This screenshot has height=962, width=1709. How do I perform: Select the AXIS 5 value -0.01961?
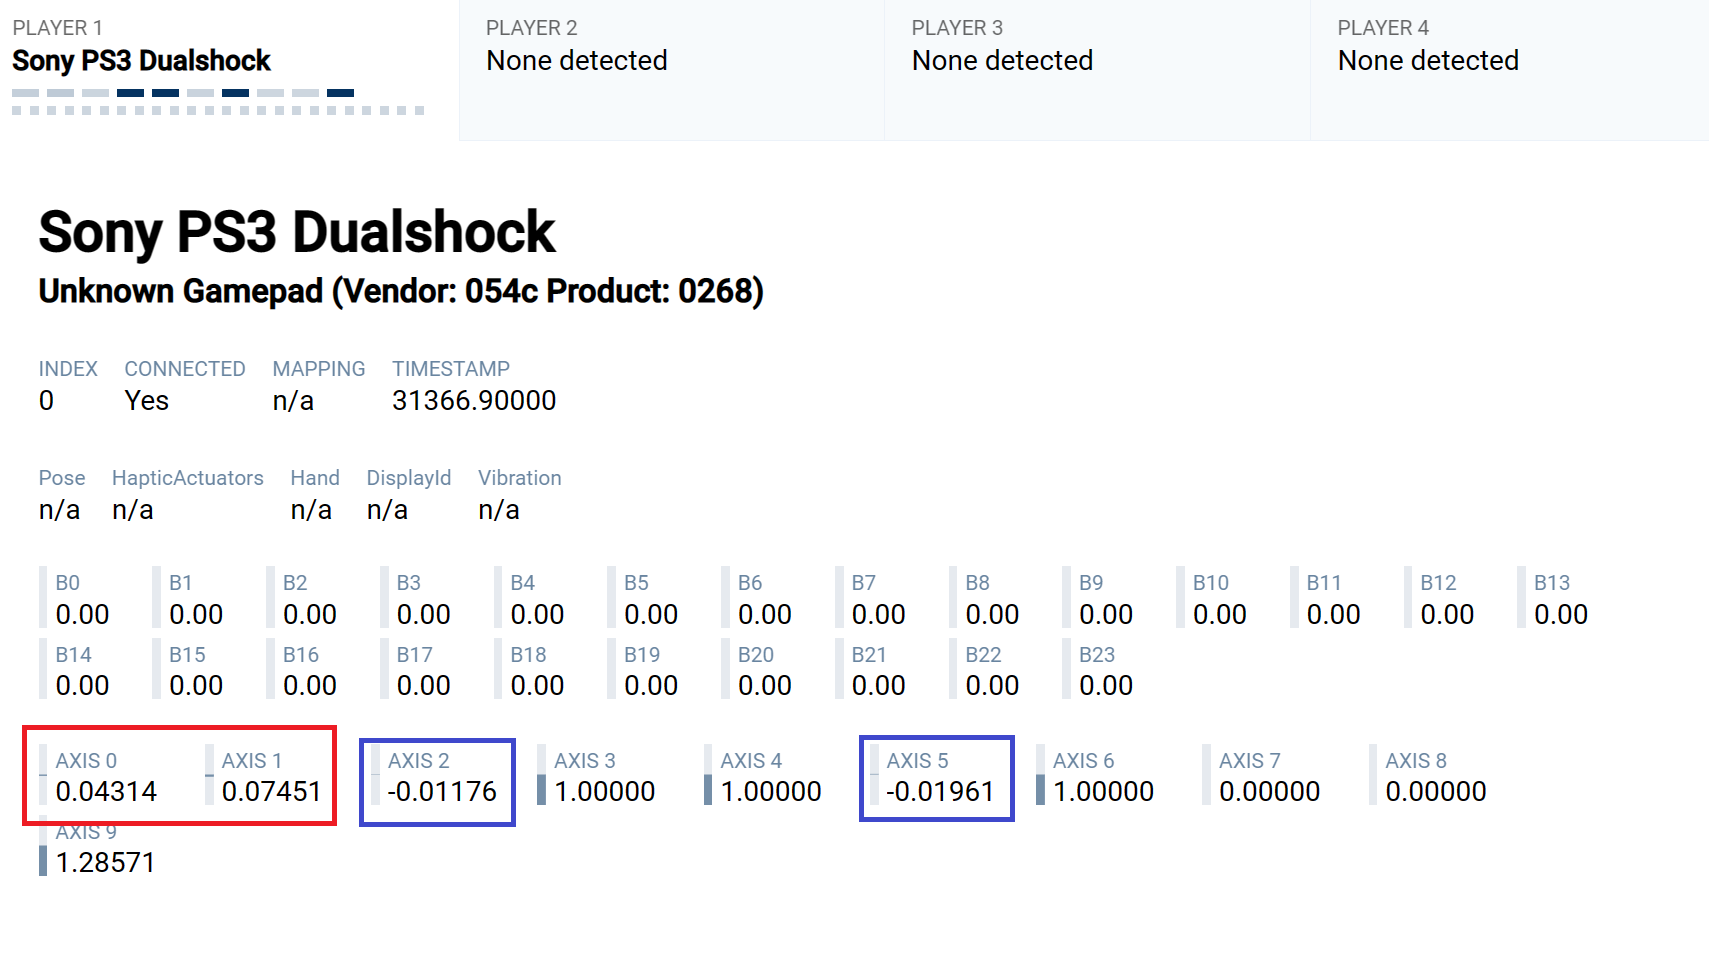[x=940, y=792]
